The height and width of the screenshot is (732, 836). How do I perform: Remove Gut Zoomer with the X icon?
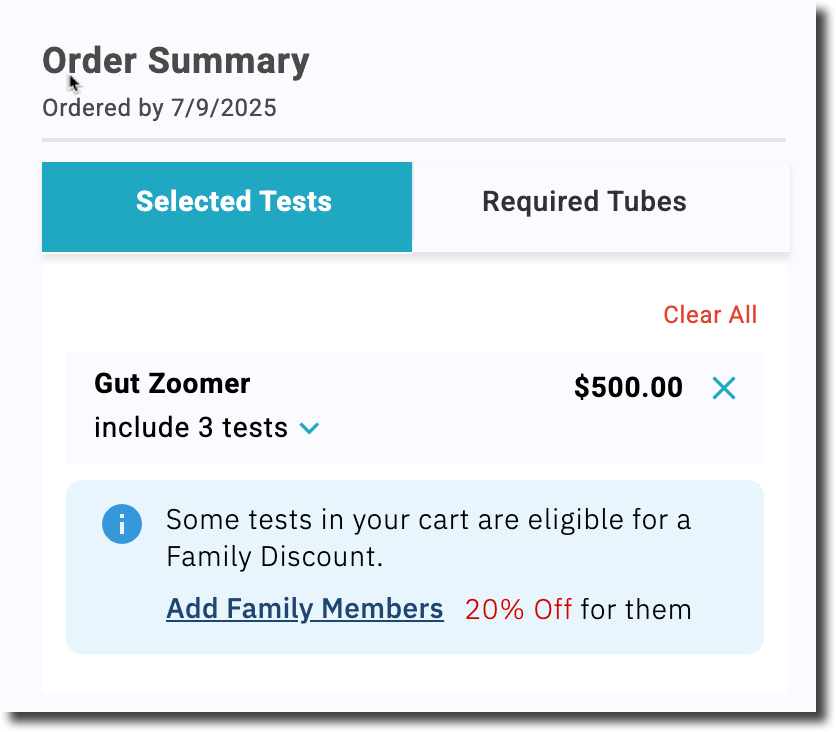[724, 388]
